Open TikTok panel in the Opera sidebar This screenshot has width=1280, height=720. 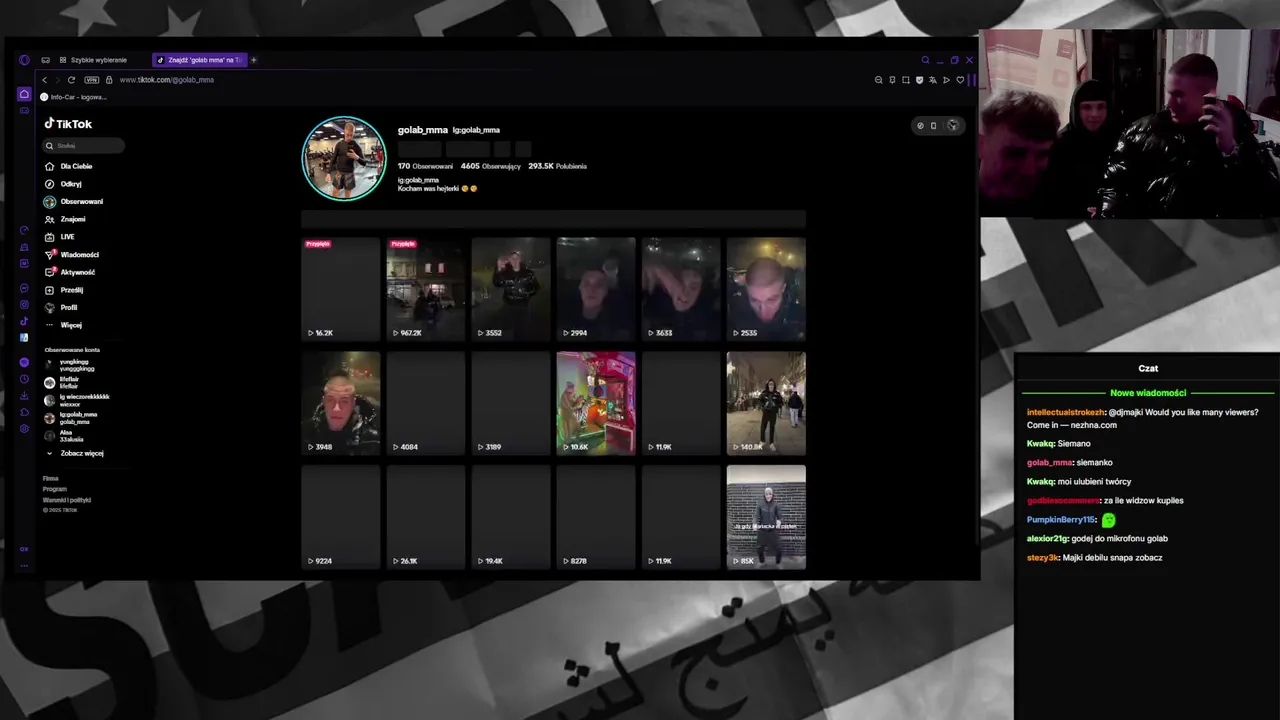pyautogui.click(x=24, y=321)
